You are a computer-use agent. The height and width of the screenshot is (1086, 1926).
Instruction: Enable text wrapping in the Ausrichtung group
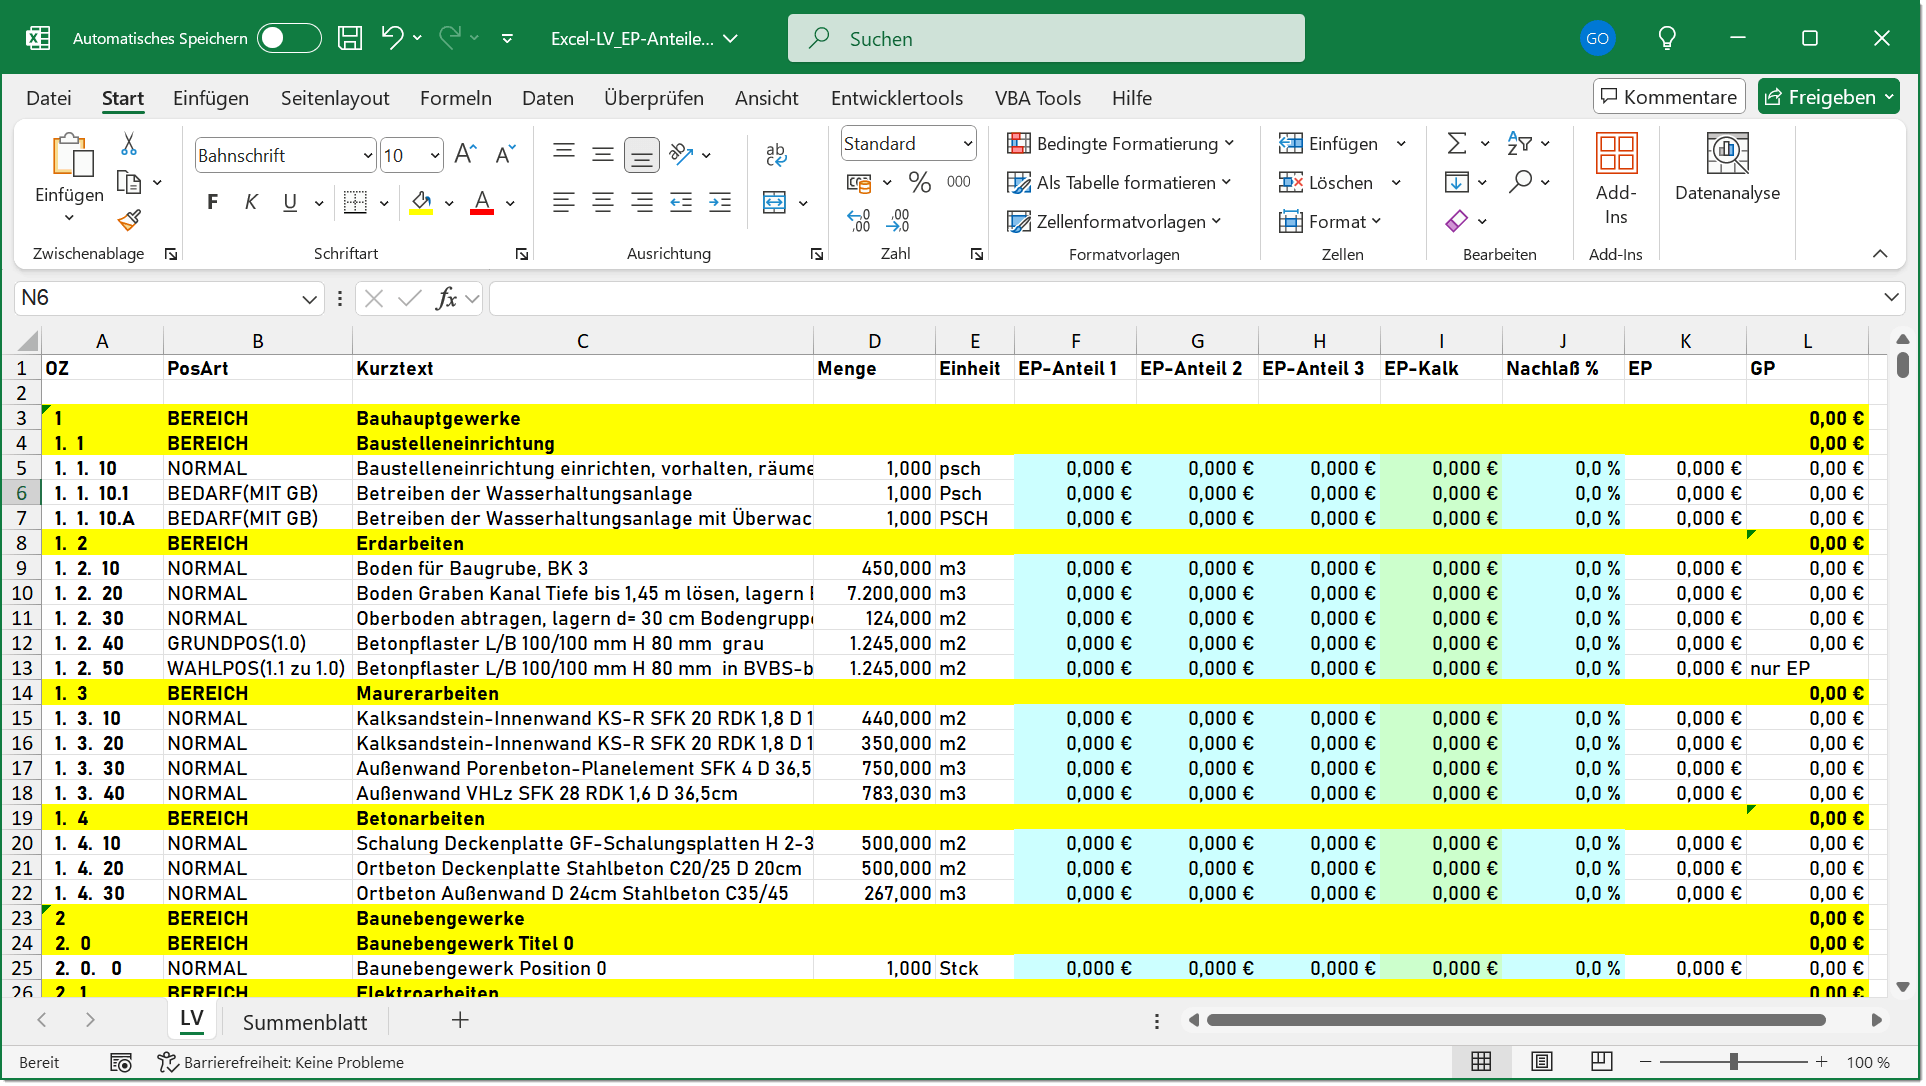[776, 155]
